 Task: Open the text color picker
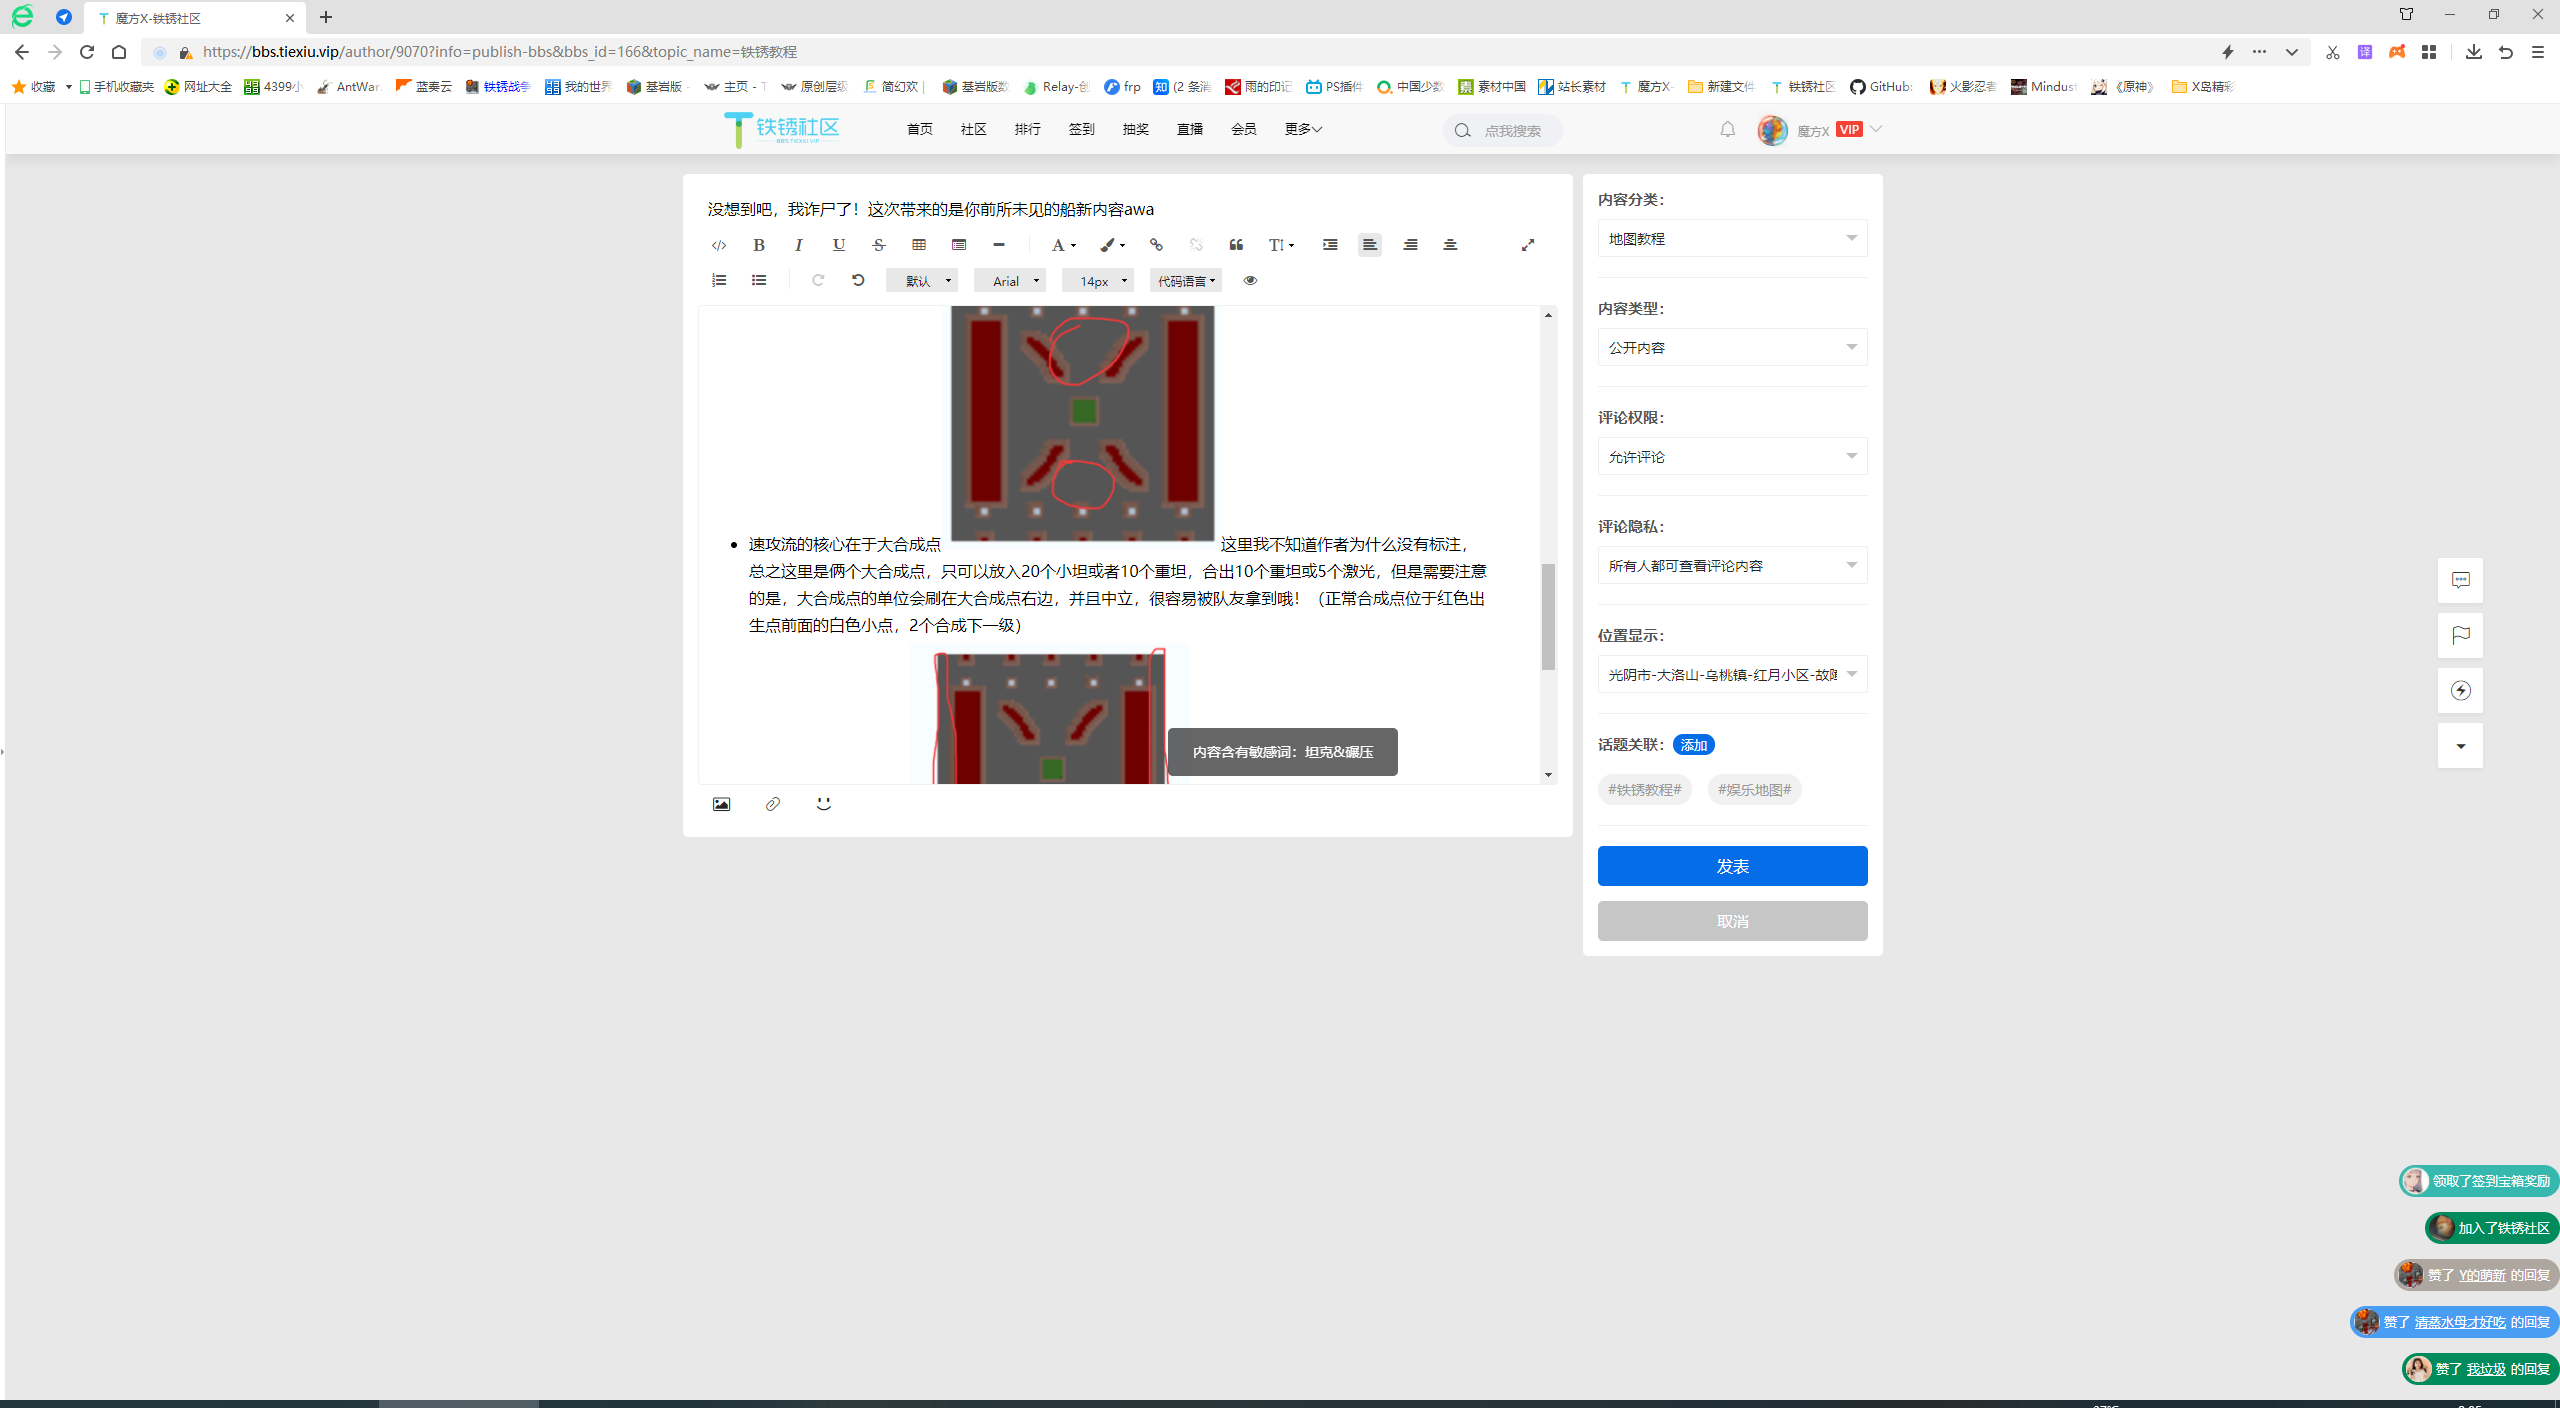click(x=1062, y=245)
